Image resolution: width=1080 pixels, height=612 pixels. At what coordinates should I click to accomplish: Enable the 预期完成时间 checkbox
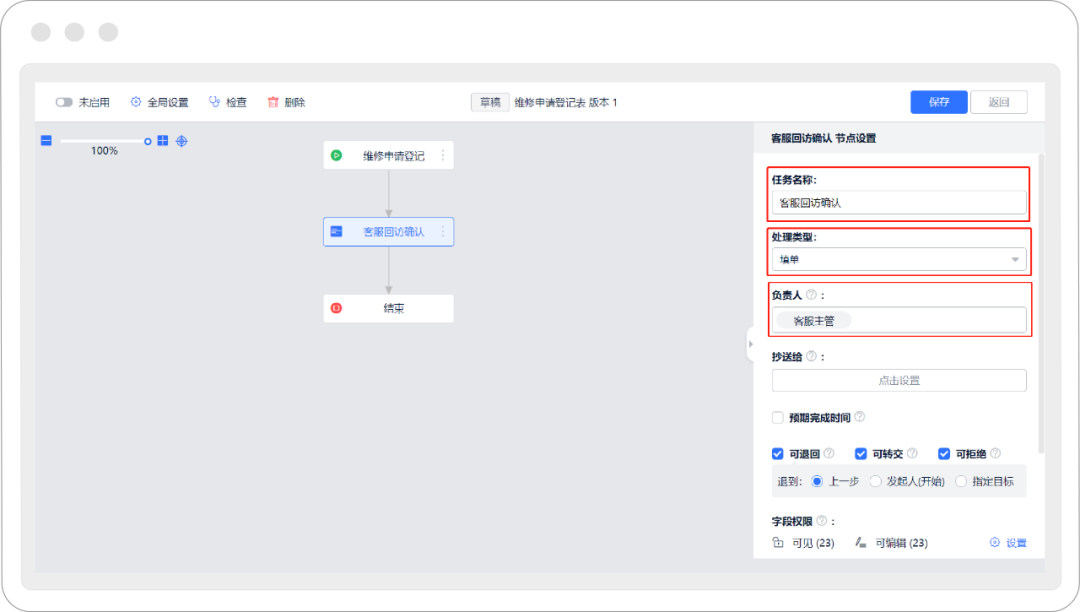pos(778,418)
